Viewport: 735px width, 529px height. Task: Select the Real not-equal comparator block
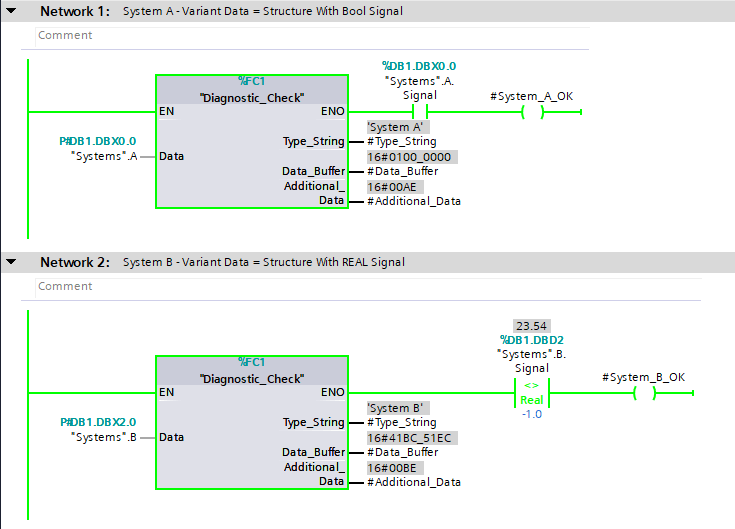click(x=529, y=392)
